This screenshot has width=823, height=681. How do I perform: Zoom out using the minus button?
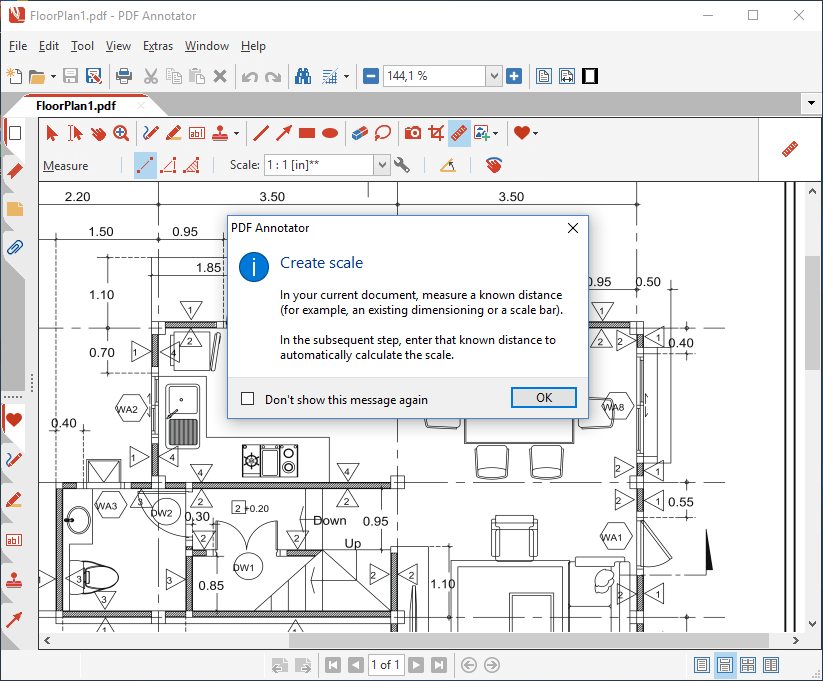coord(371,77)
